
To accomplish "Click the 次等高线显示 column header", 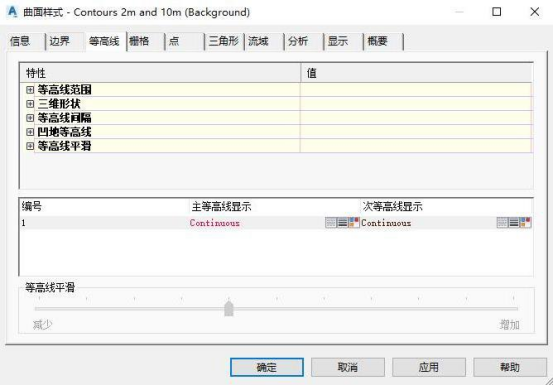I will [447, 206].
